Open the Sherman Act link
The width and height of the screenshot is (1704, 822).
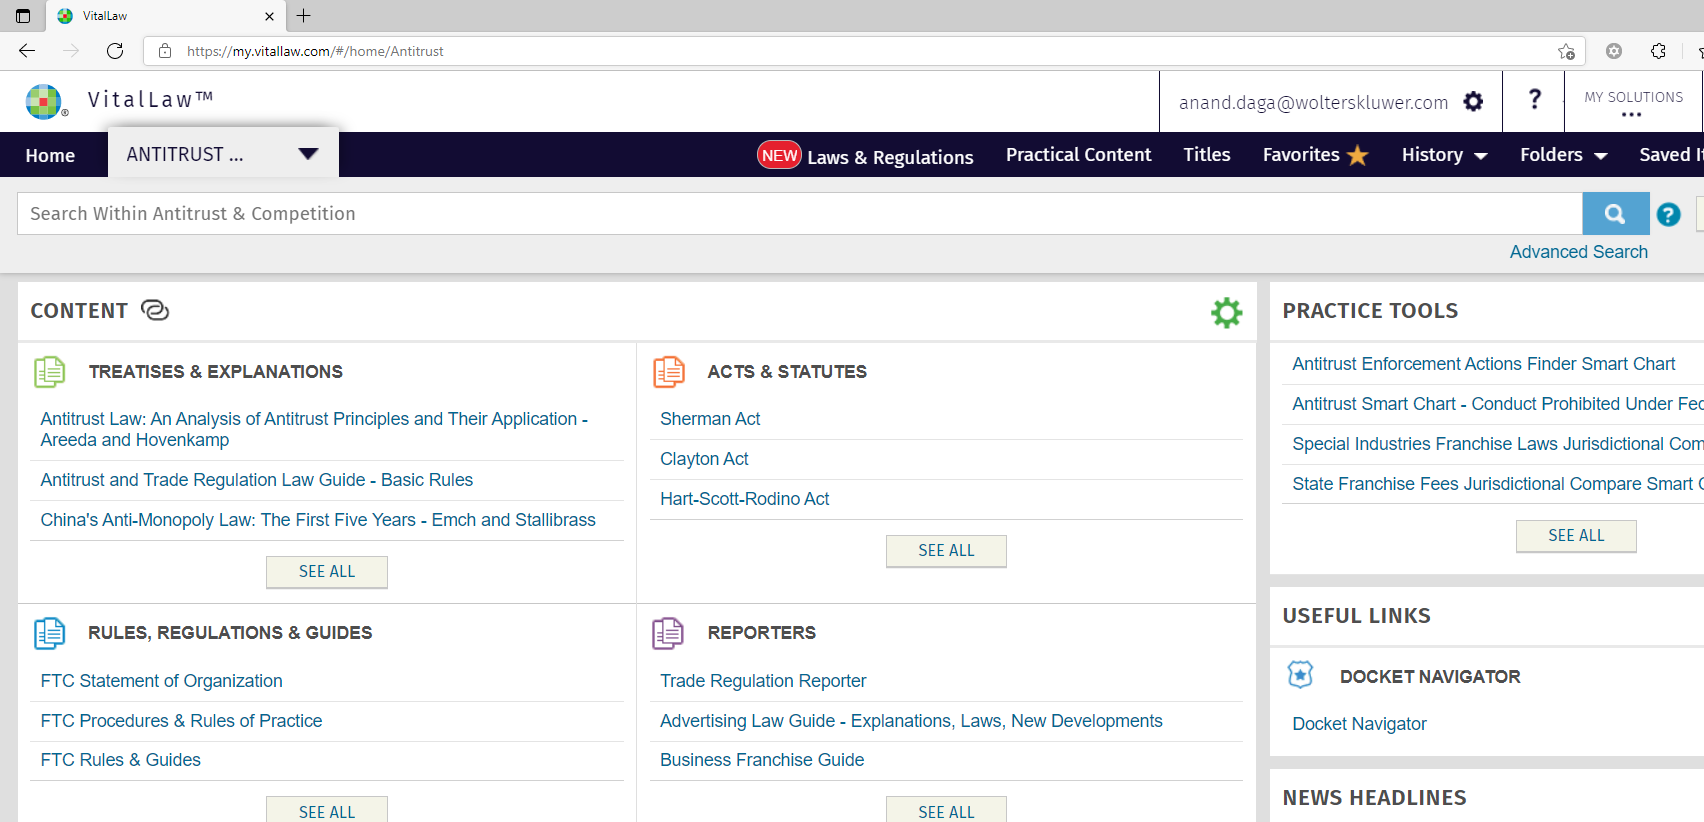(x=710, y=419)
